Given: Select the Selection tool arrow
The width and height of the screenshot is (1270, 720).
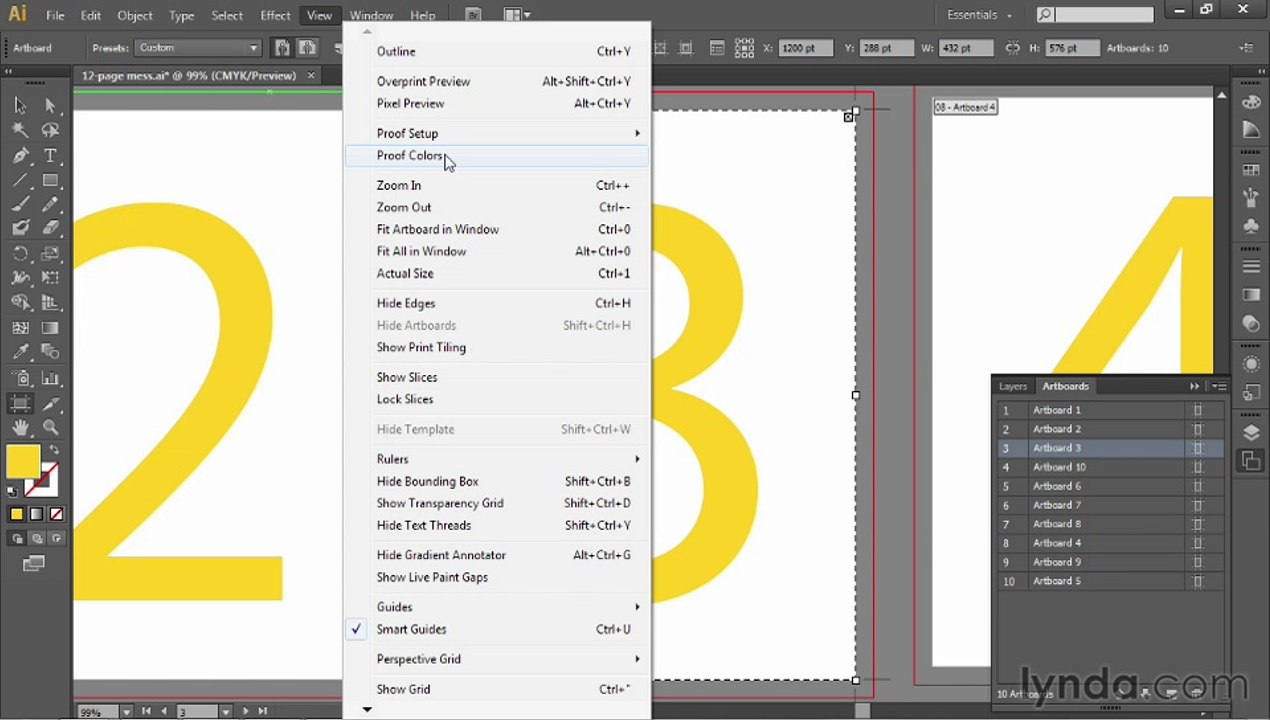Looking at the screenshot, I should coord(20,105).
